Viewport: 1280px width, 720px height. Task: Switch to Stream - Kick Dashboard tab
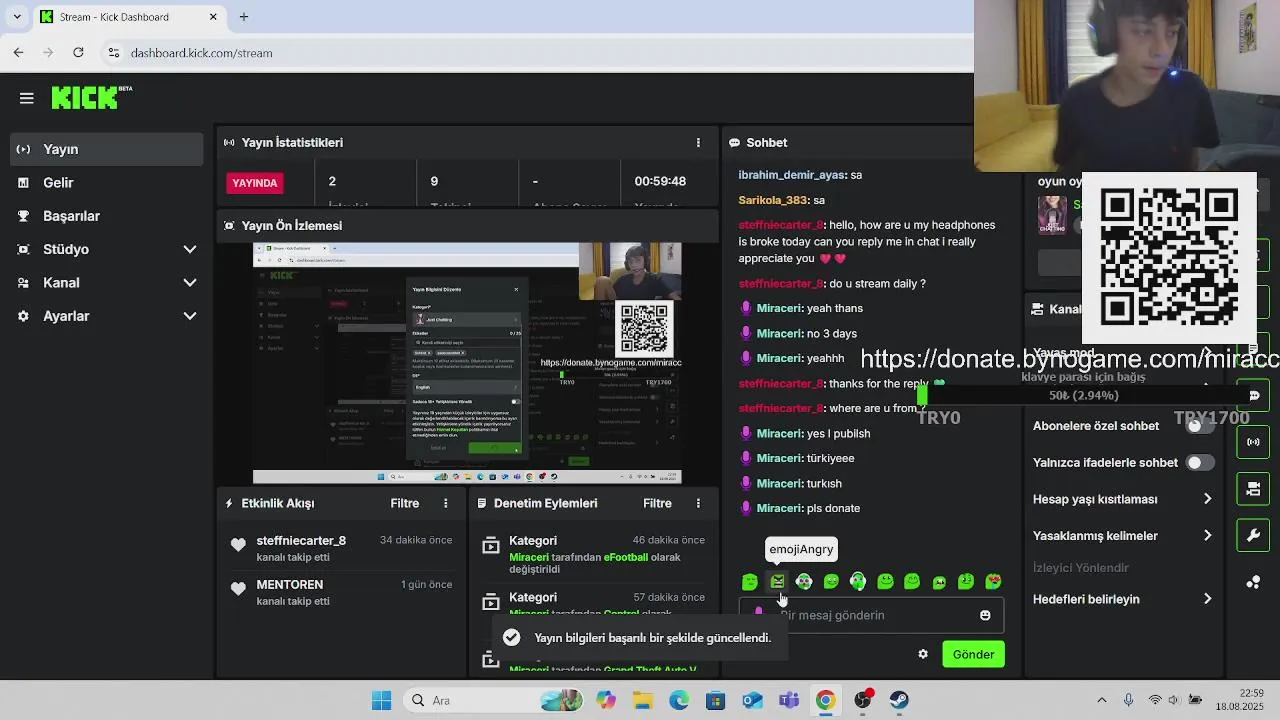click(x=128, y=17)
